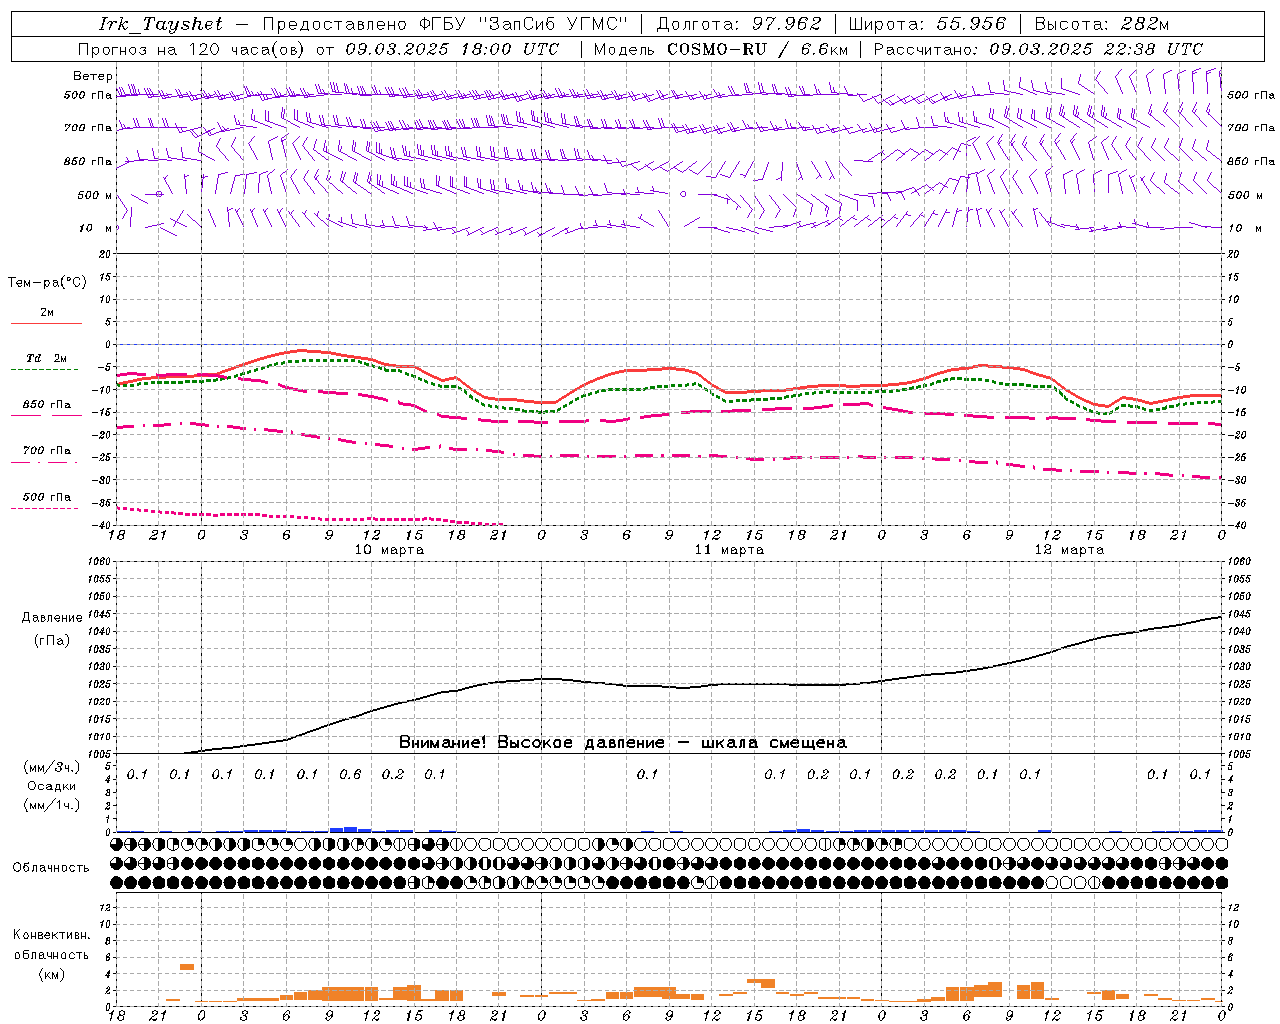Select the Модель COSMO-RU / 6.6км text

click(721, 49)
